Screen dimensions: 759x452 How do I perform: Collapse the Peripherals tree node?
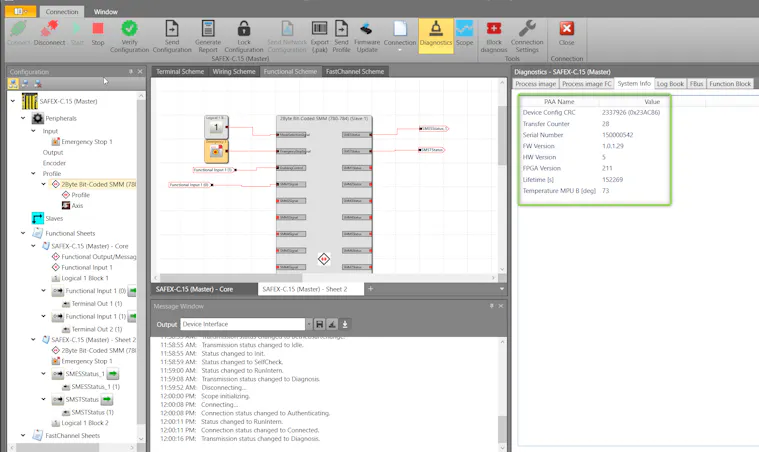[x=25, y=118]
